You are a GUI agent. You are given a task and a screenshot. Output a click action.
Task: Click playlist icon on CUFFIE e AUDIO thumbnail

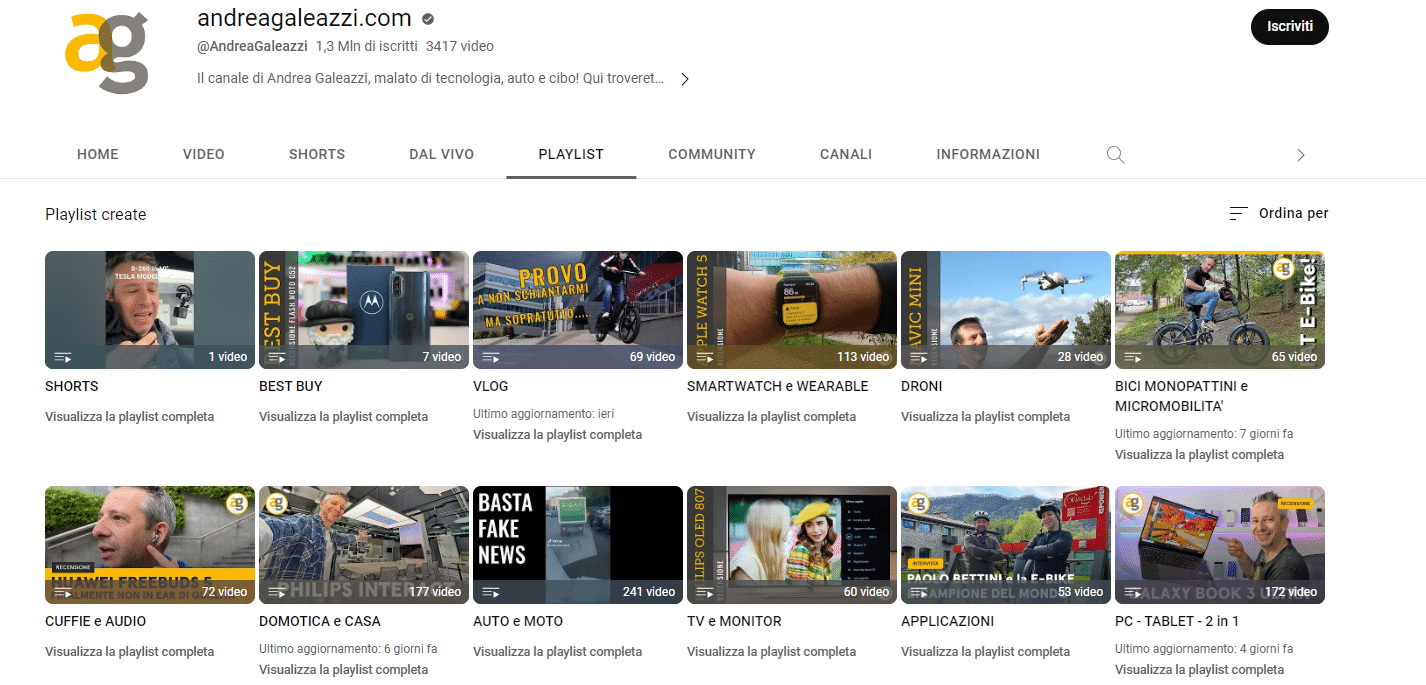(x=62, y=592)
